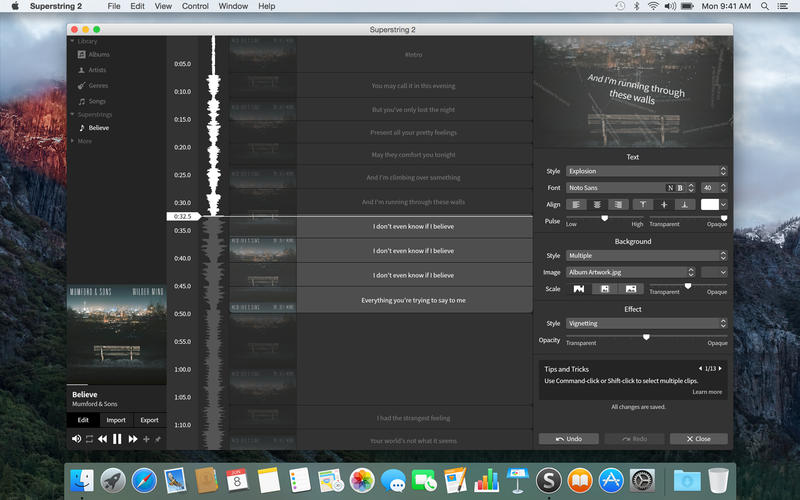Toggle normal (N) font weight

pos(670,188)
